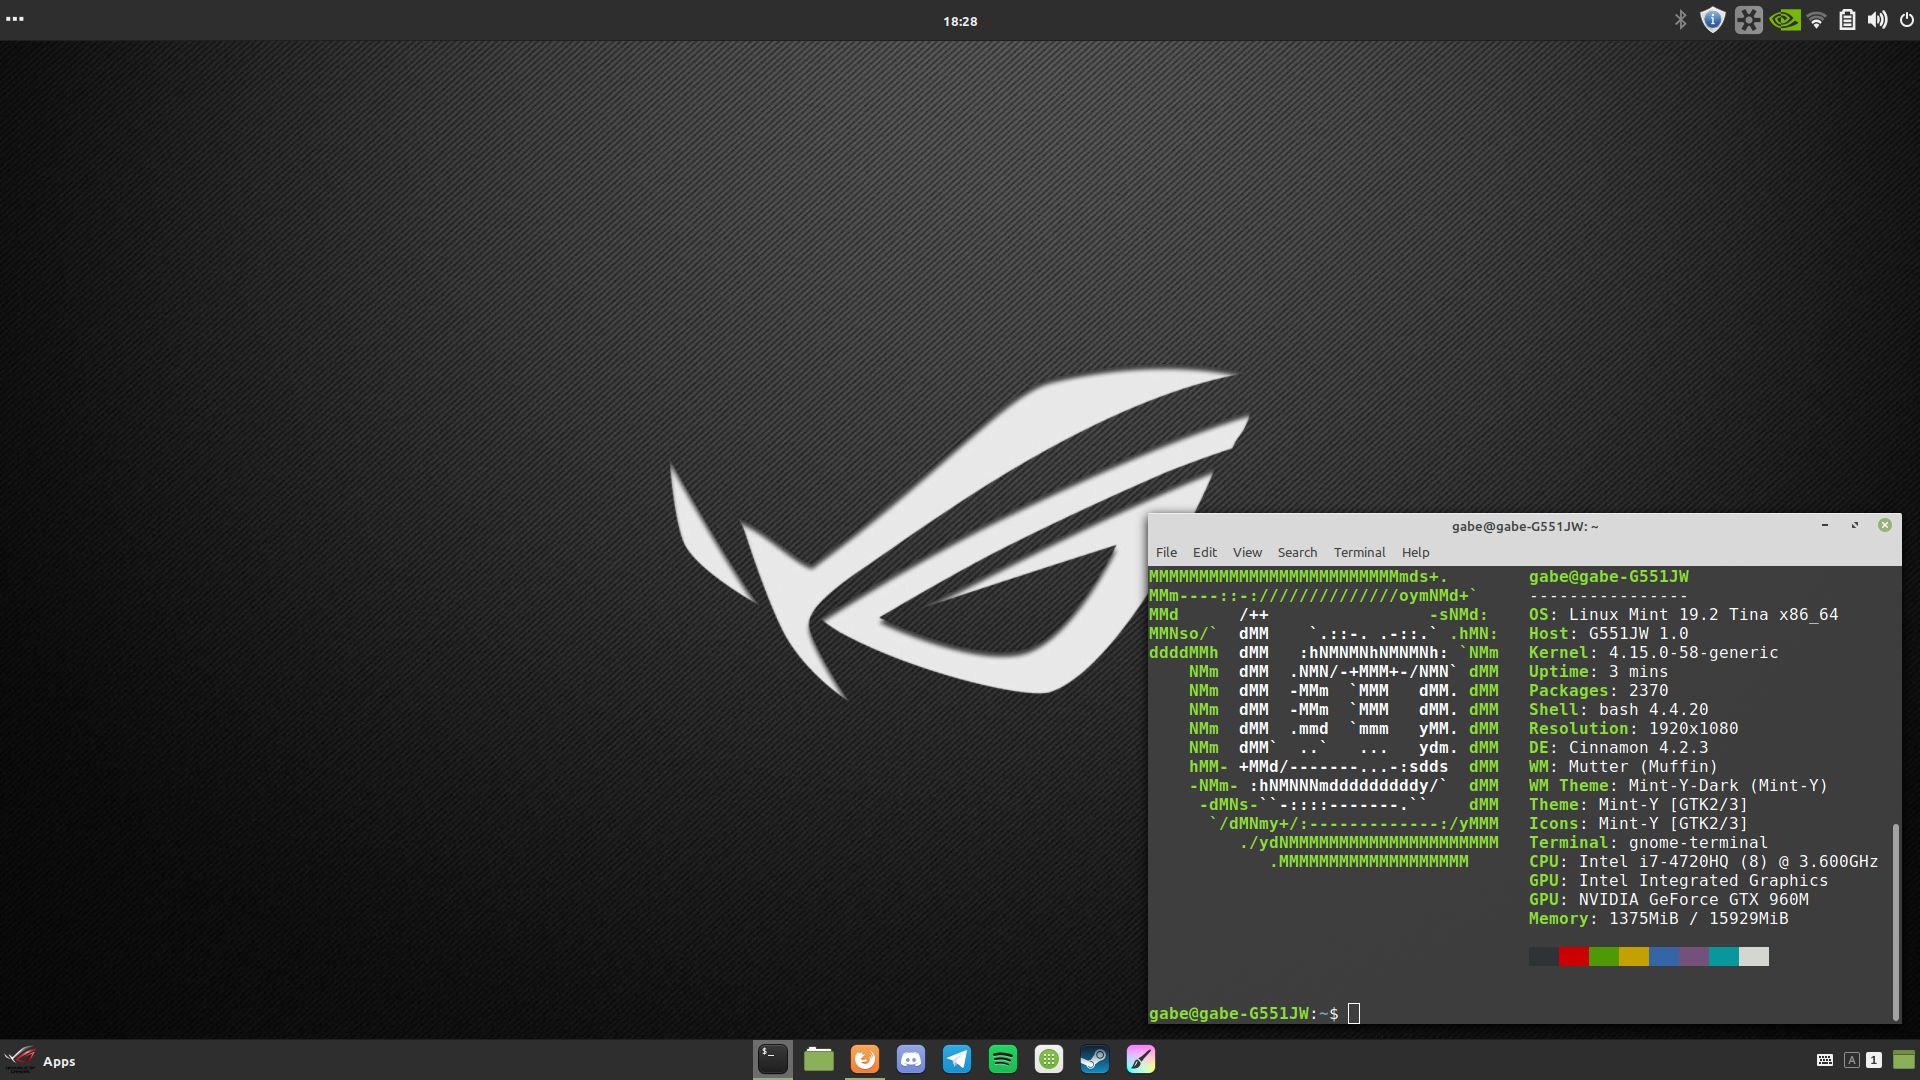The width and height of the screenshot is (1920, 1080).
Task: Open Firefox from the taskbar
Action: pyautogui.click(x=865, y=1058)
